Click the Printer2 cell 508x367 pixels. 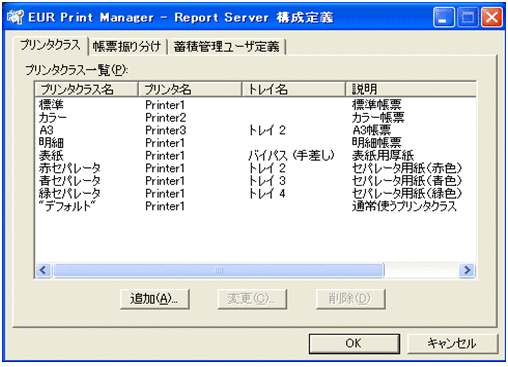165,118
